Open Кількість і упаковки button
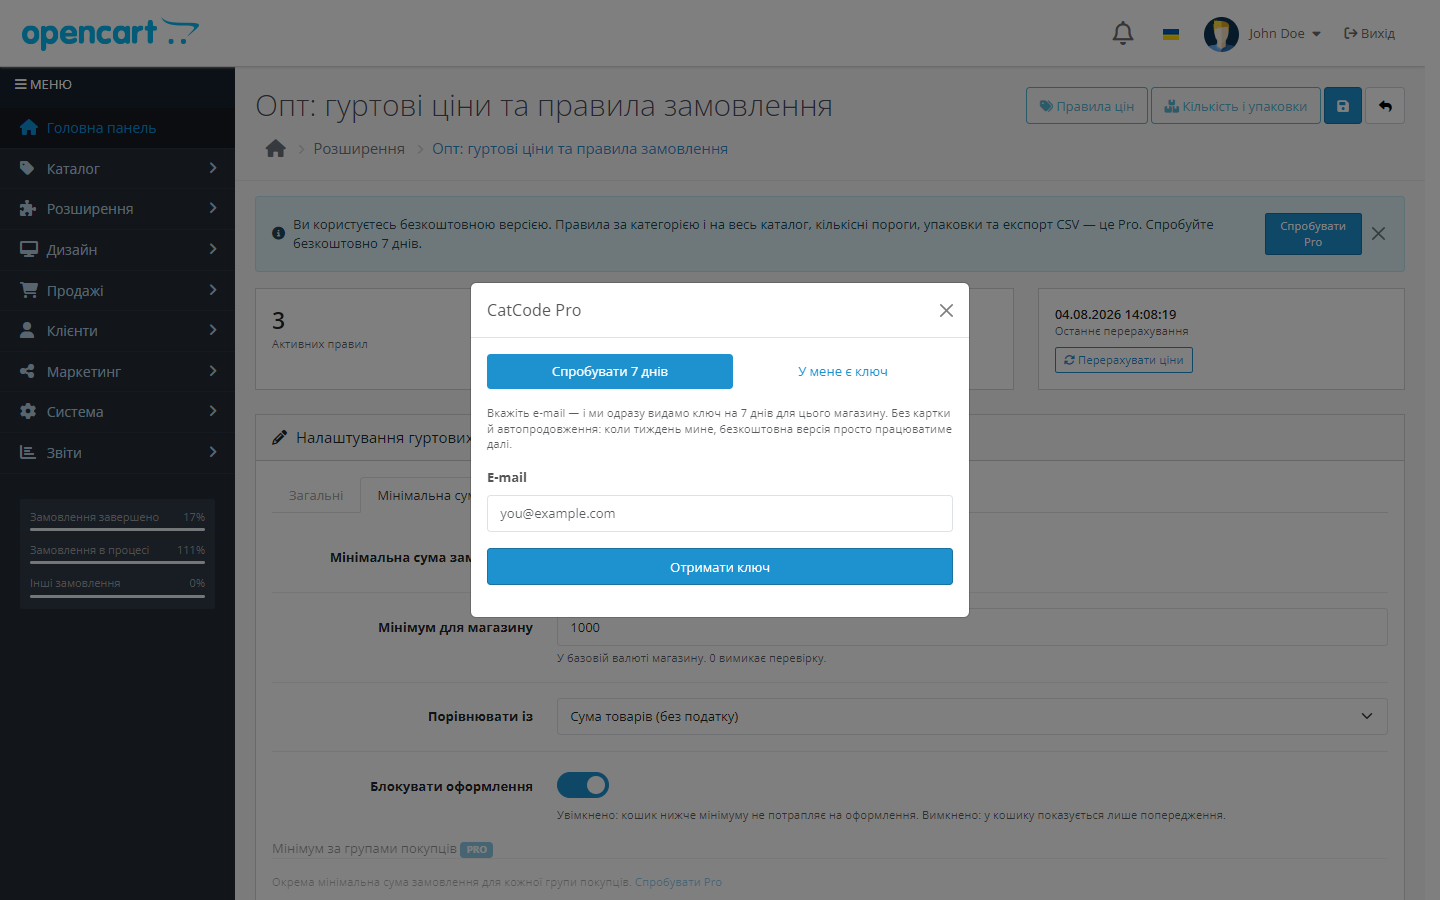 click(x=1236, y=106)
